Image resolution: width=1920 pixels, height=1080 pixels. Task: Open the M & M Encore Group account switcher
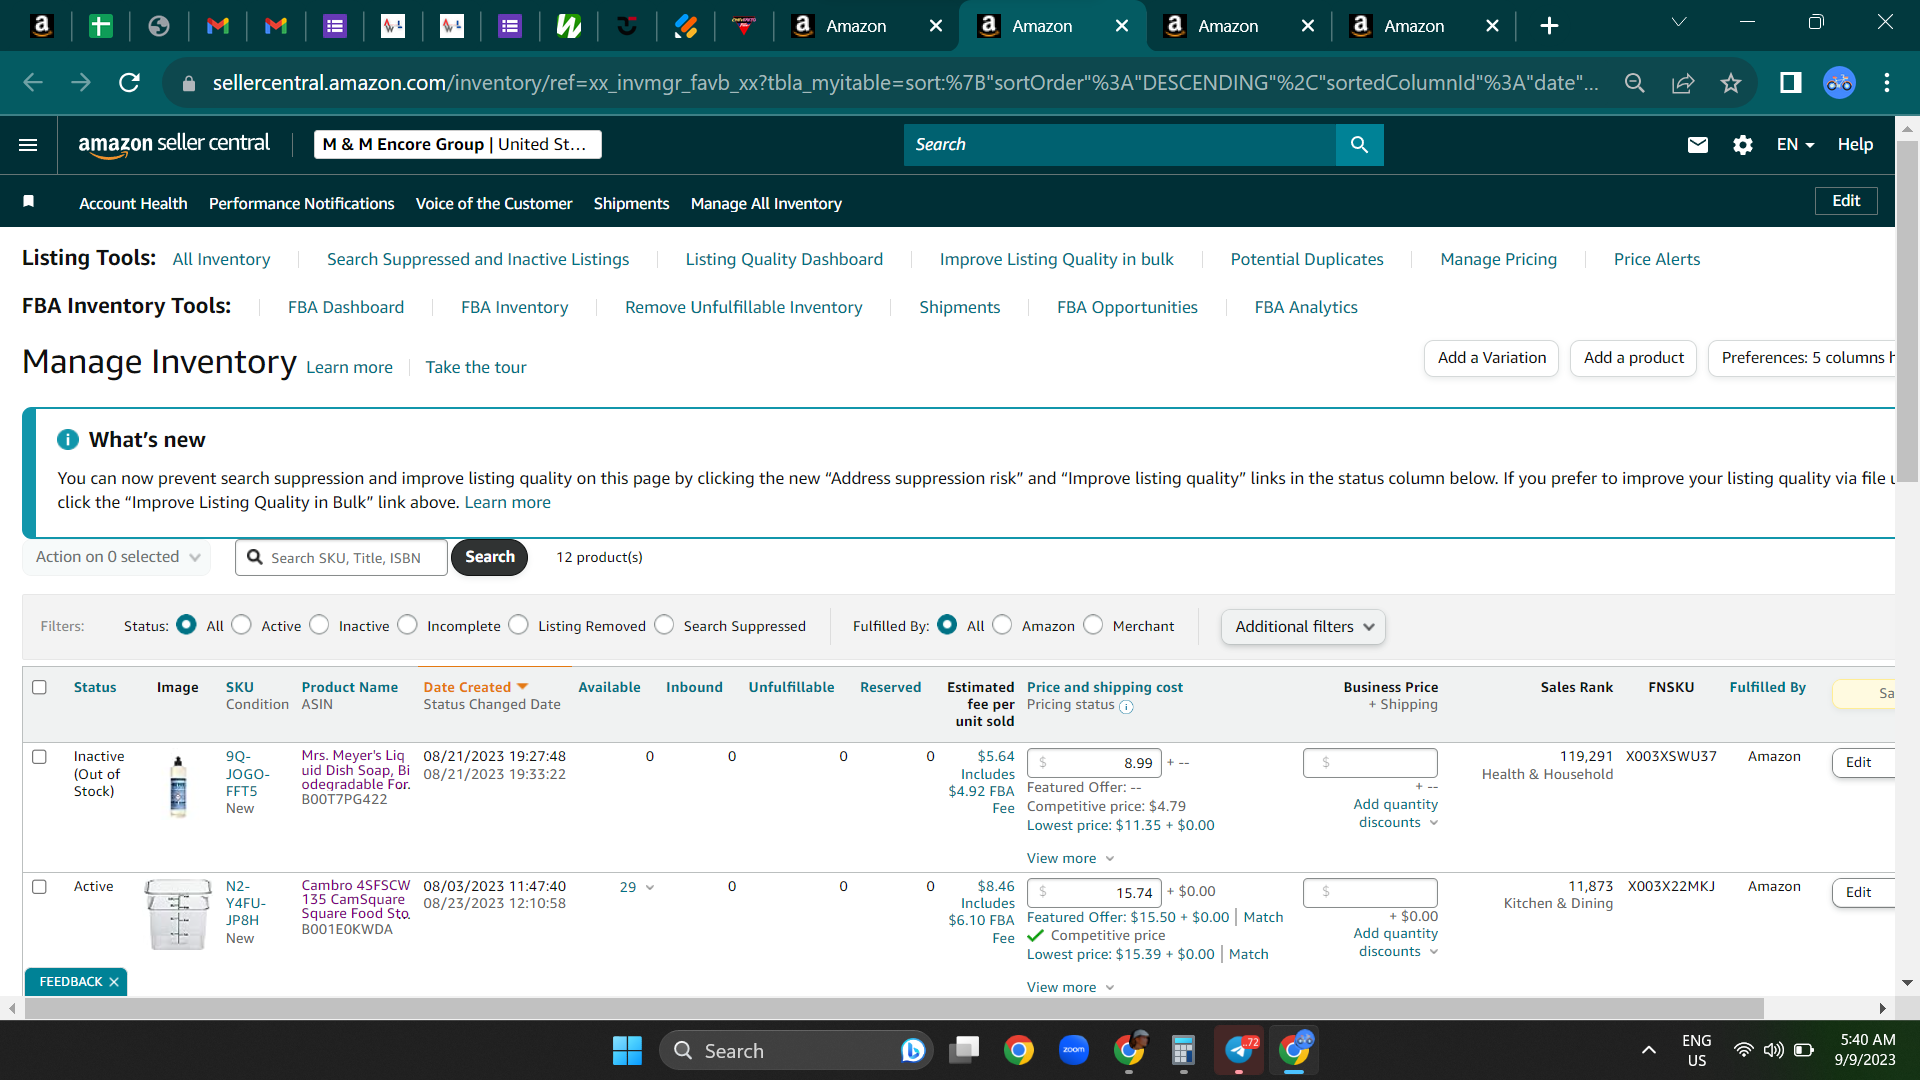click(458, 145)
